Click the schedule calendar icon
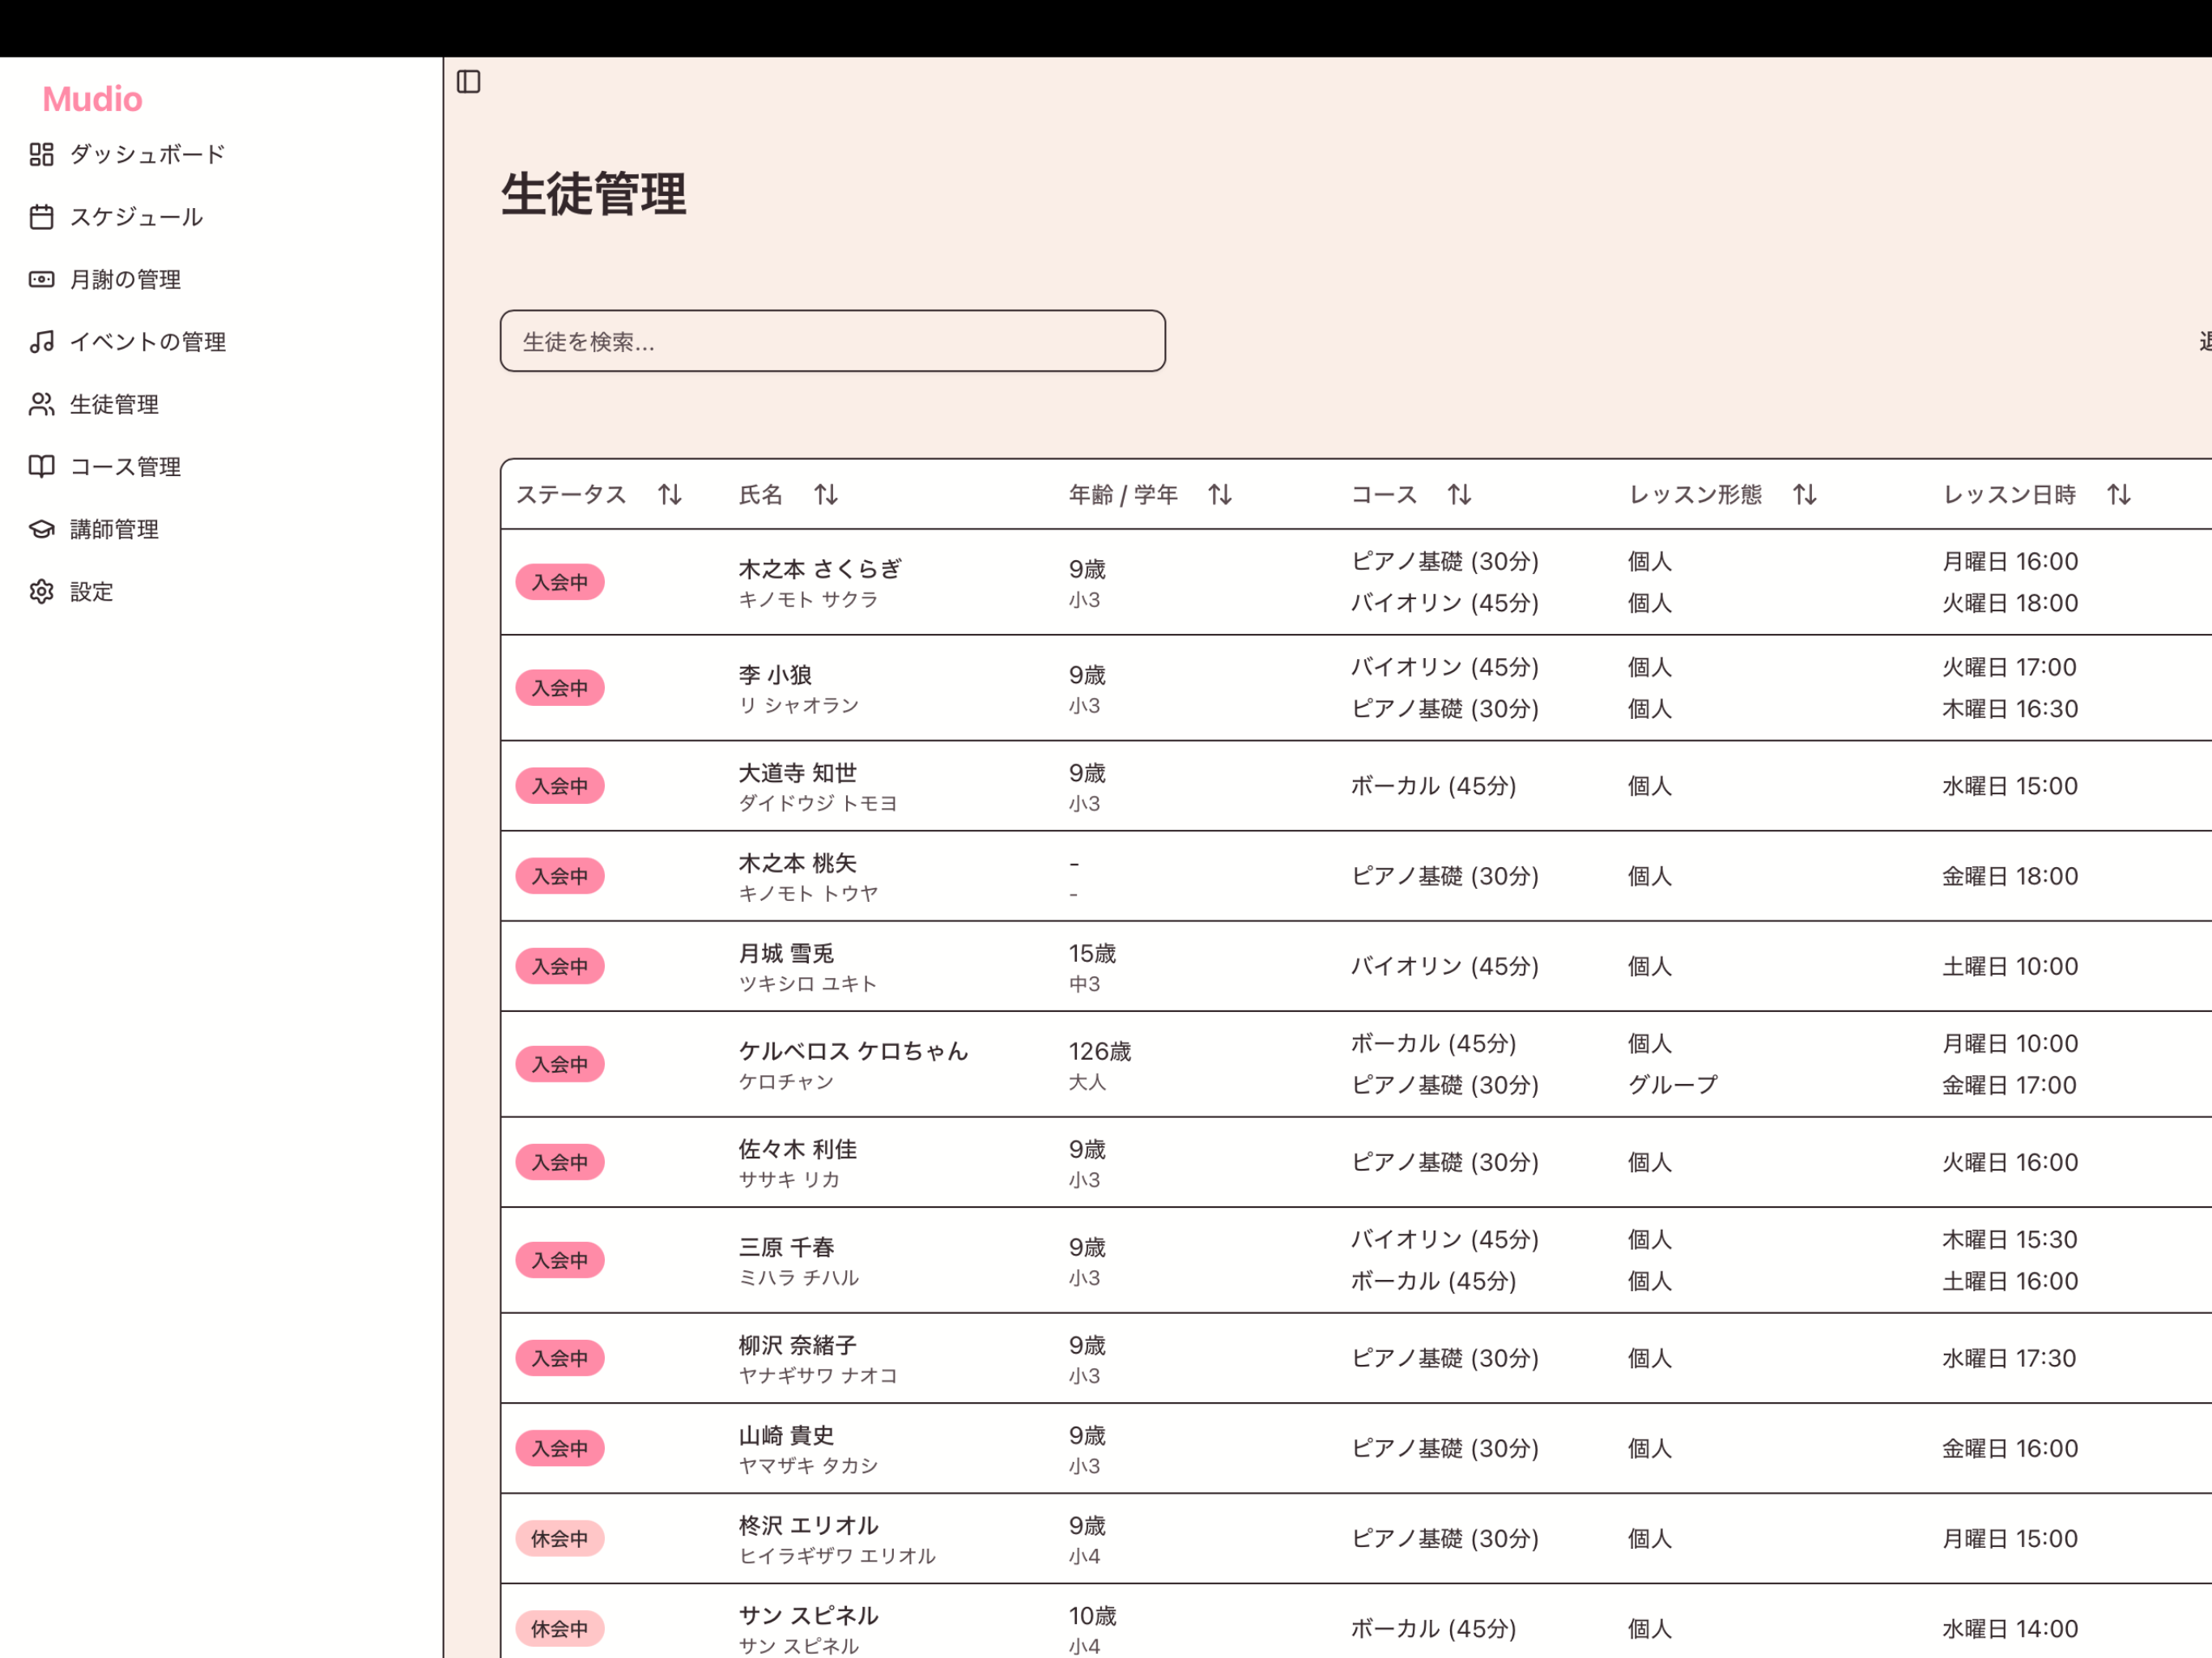 point(41,217)
